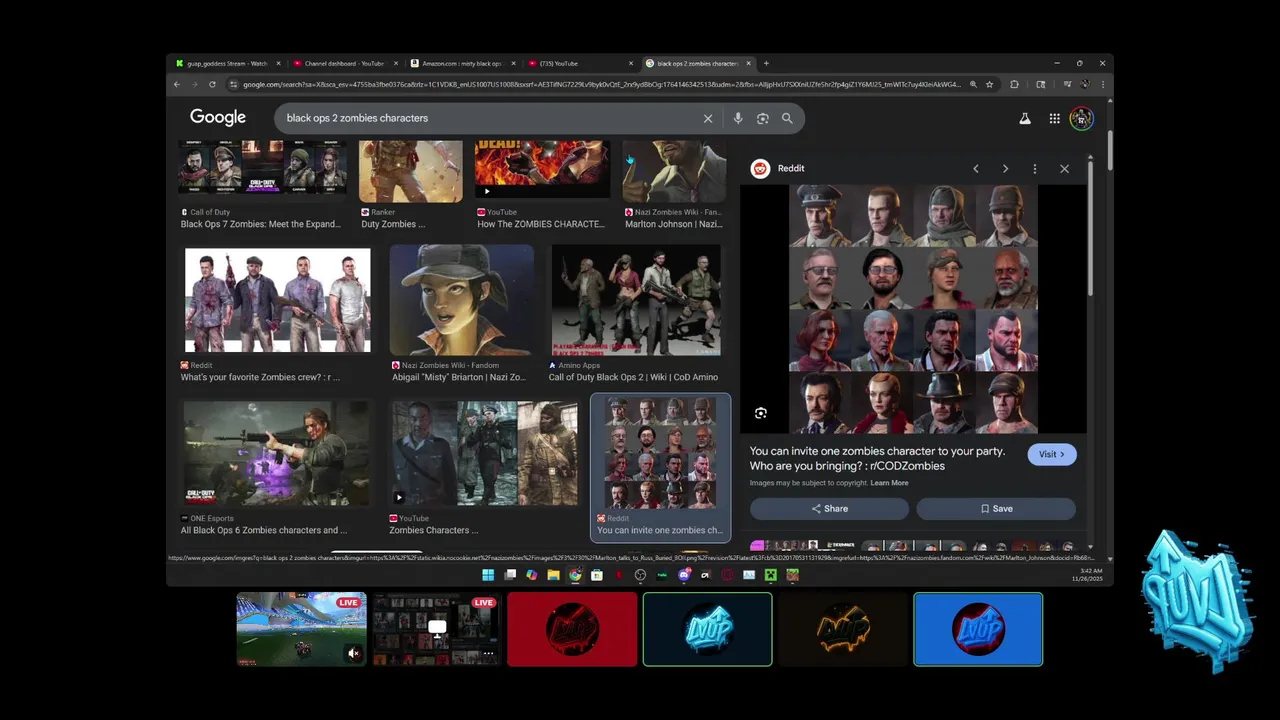
Task: Select the orange LVUP scene thumbnail
Action: [843, 629]
